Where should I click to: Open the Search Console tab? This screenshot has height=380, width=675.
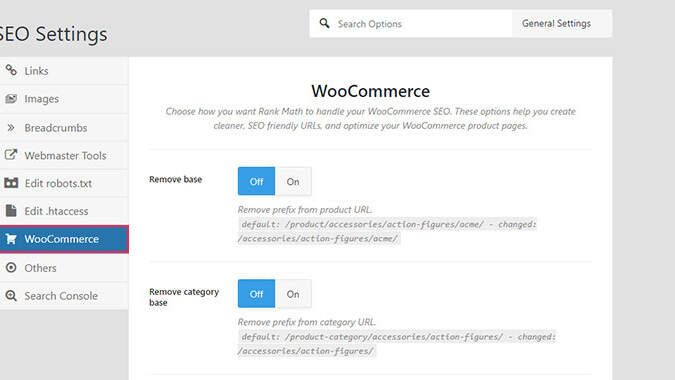point(64,296)
